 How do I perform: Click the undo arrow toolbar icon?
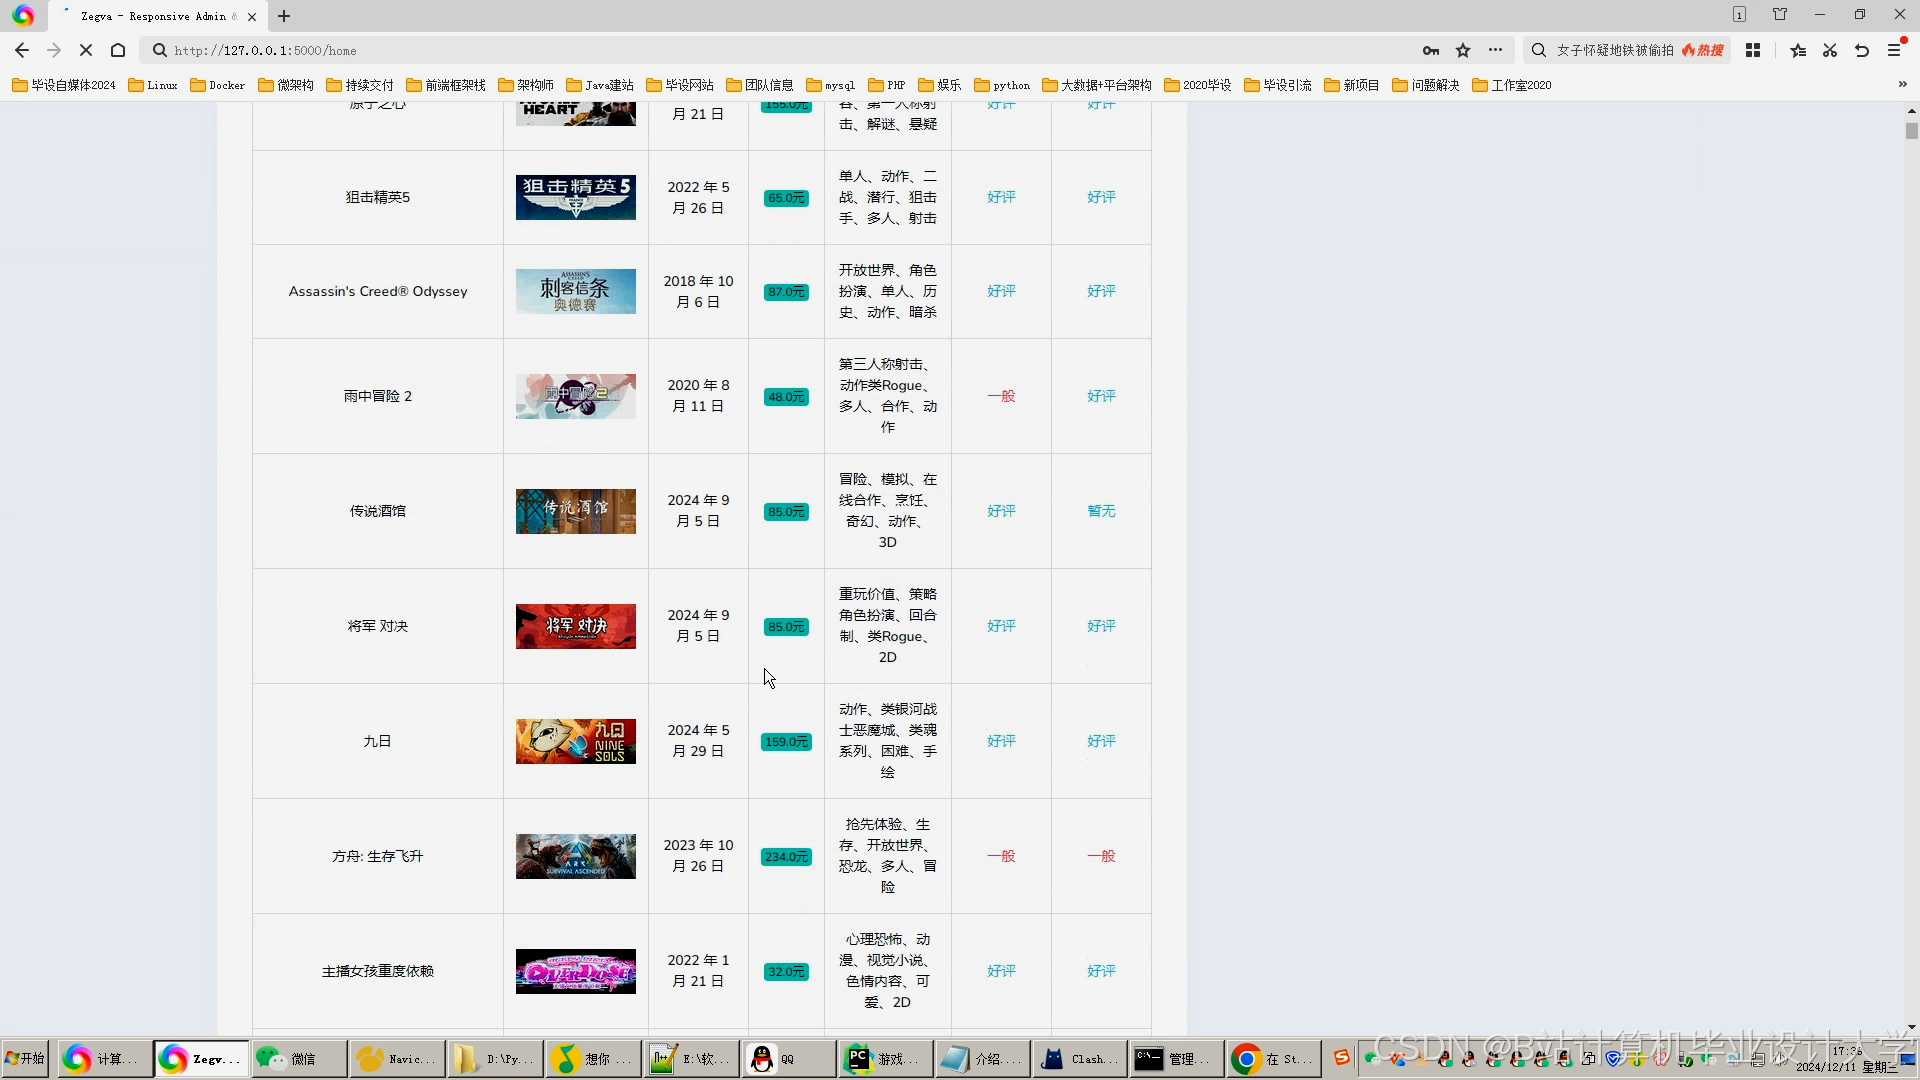pos(1862,50)
